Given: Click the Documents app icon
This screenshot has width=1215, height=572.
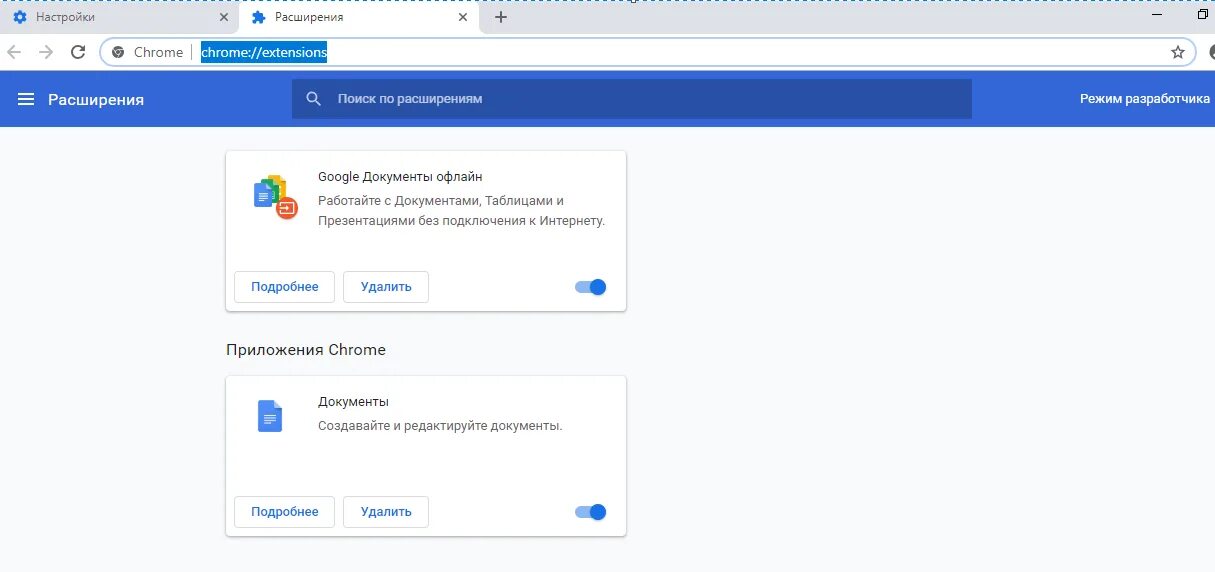Looking at the screenshot, I should pos(270,416).
